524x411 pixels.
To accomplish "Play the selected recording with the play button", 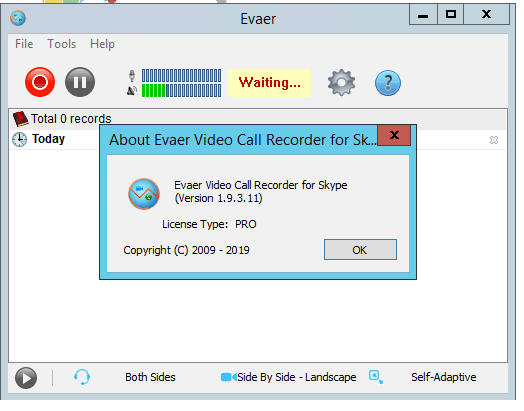I will (x=26, y=378).
